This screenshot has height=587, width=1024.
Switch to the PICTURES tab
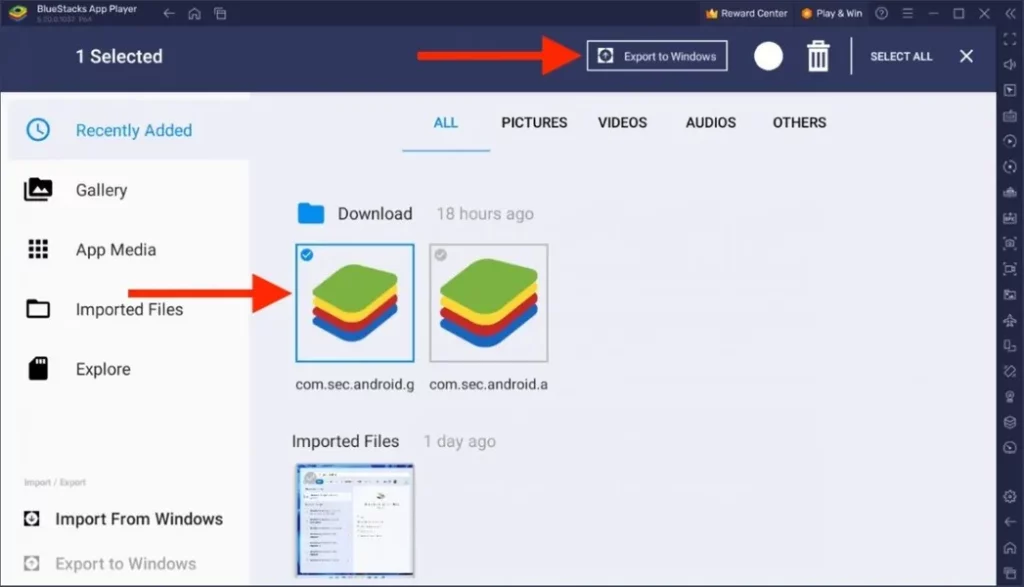(x=534, y=123)
